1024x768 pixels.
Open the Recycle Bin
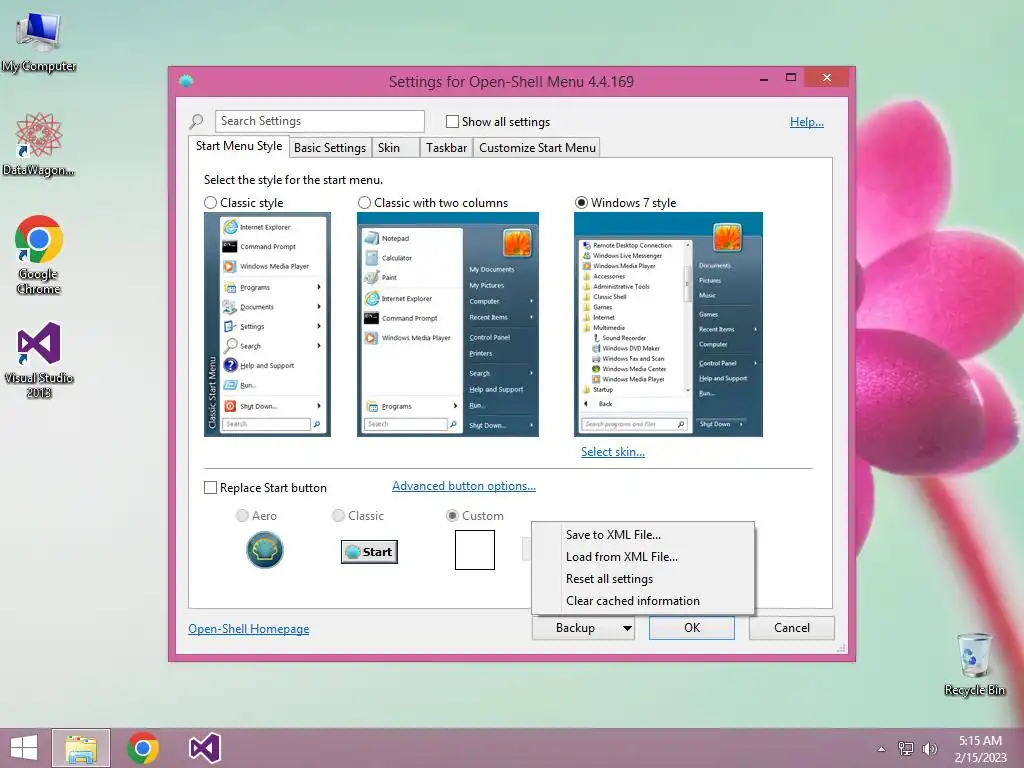974,664
